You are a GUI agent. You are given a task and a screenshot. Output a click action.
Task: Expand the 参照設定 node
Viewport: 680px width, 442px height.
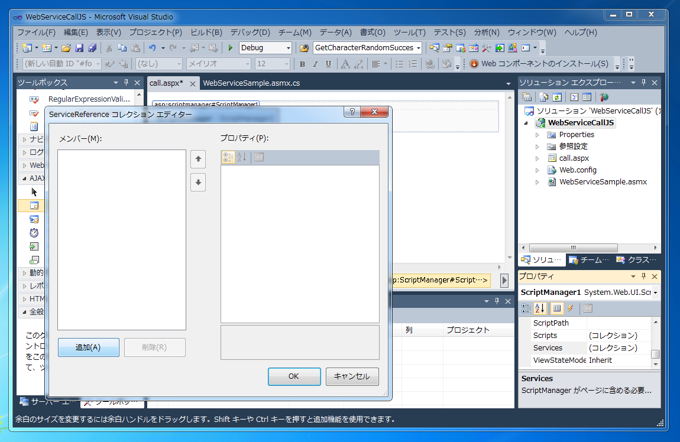click(x=537, y=147)
